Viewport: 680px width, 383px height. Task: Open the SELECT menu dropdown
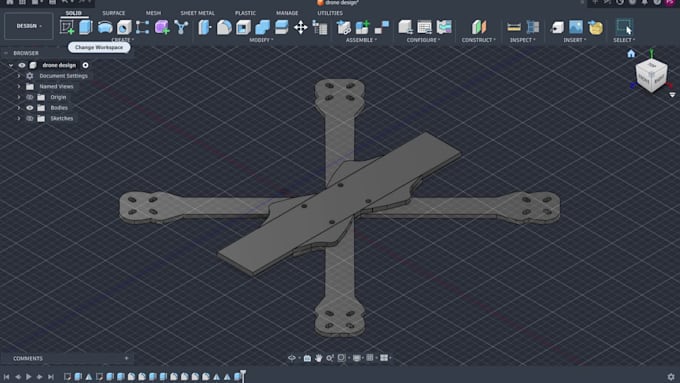tap(624, 40)
